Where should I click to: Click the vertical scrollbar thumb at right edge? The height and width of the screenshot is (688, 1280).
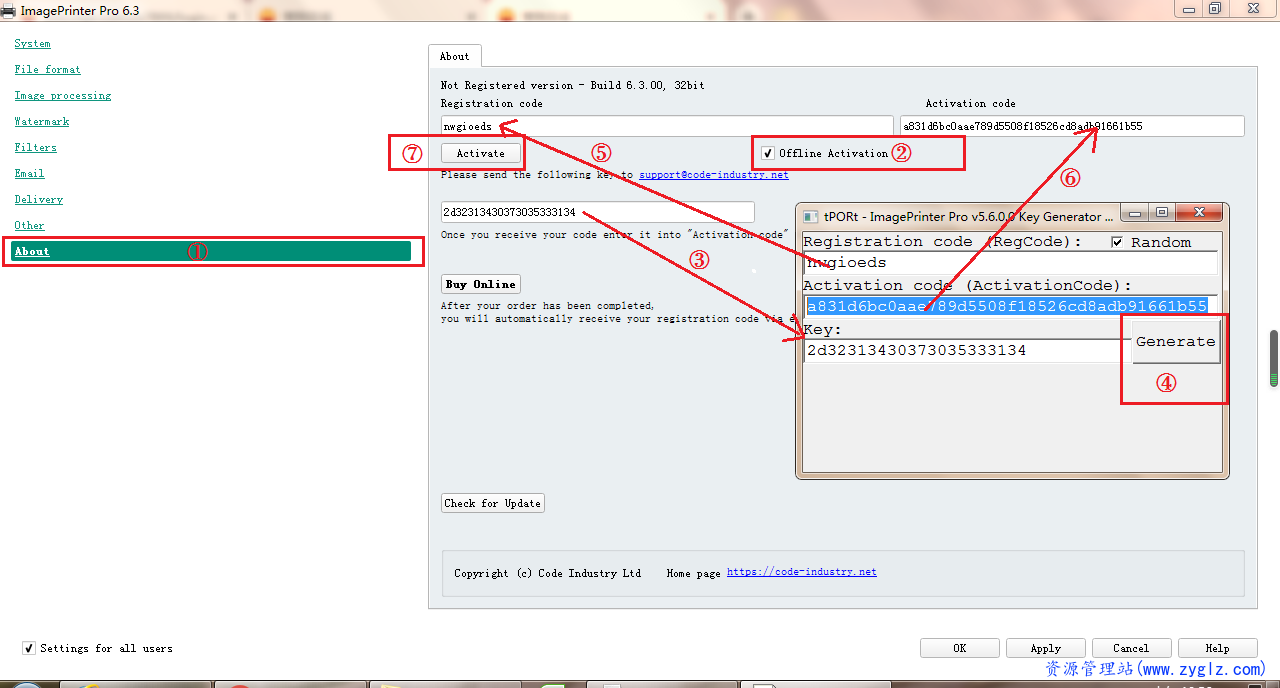pyautogui.click(x=1274, y=358)
